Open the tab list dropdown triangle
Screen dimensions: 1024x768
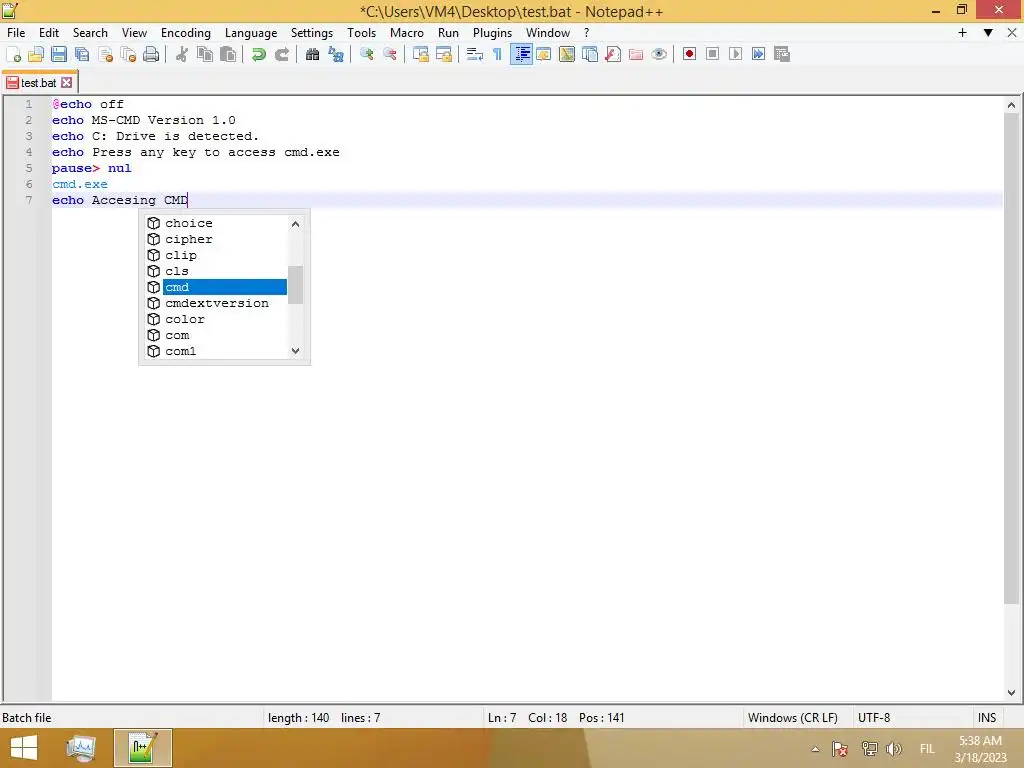pos(988,33)
